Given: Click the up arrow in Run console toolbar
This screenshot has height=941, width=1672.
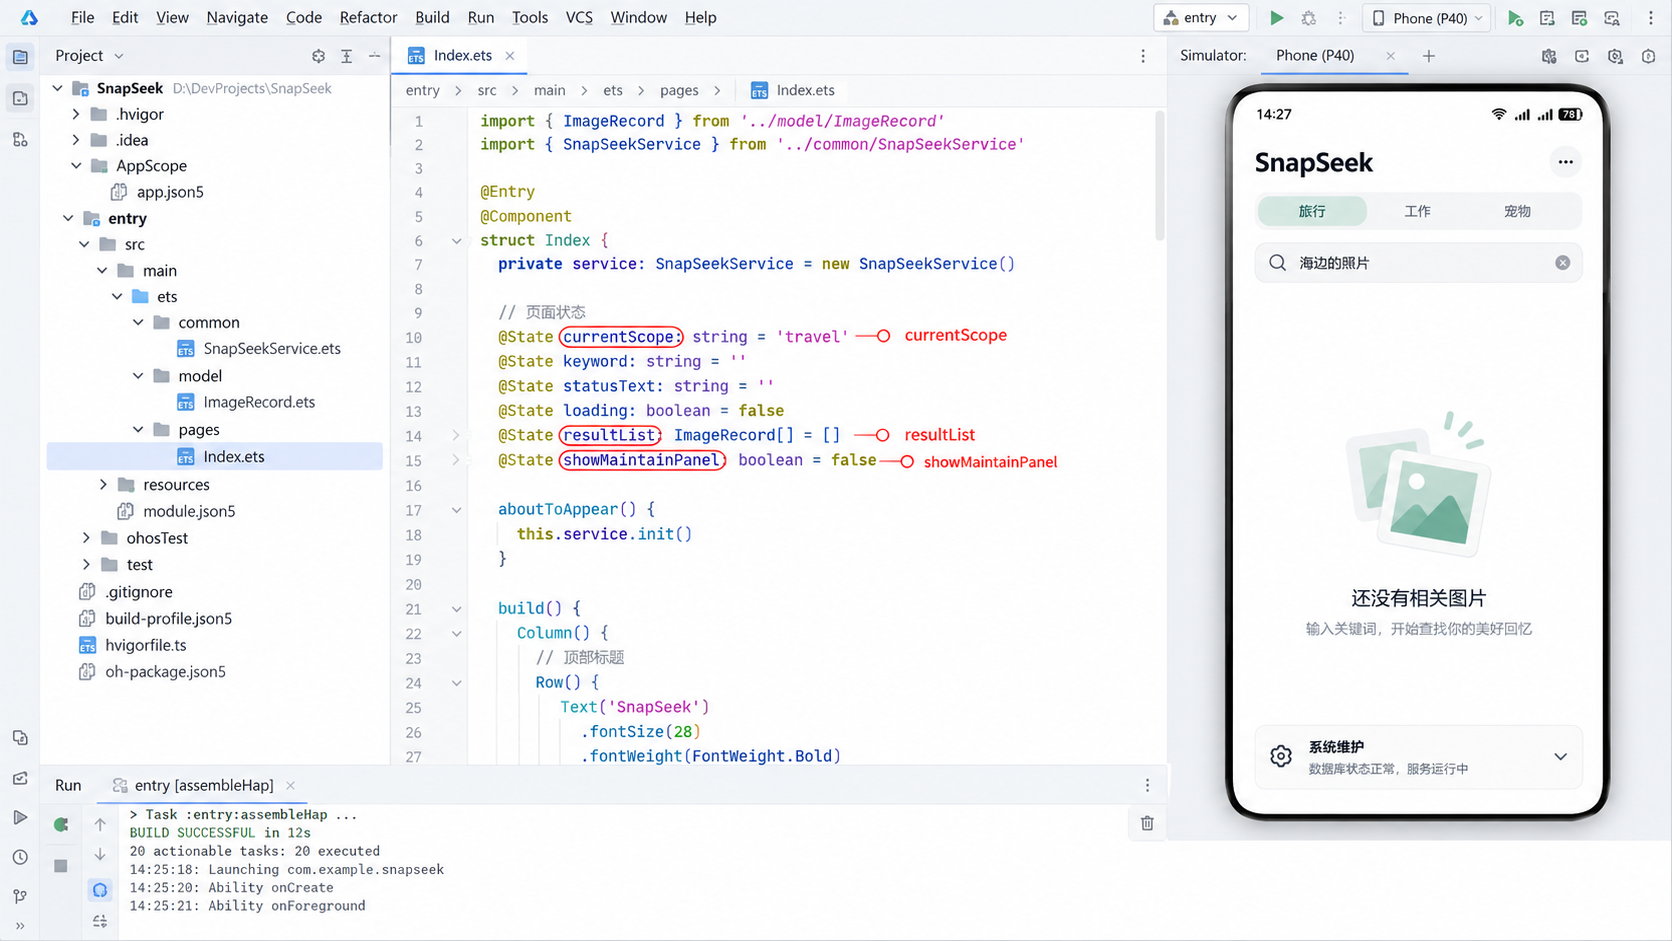Looking at the screenshot, I should pos(100,824).
